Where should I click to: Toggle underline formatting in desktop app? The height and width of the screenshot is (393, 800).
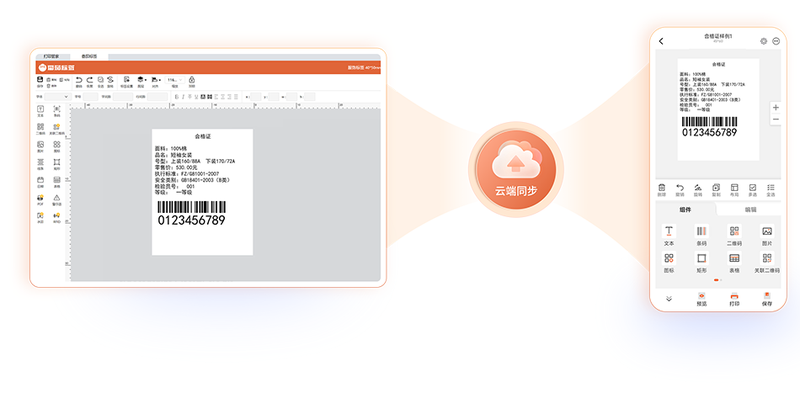[x=196, y=96]
